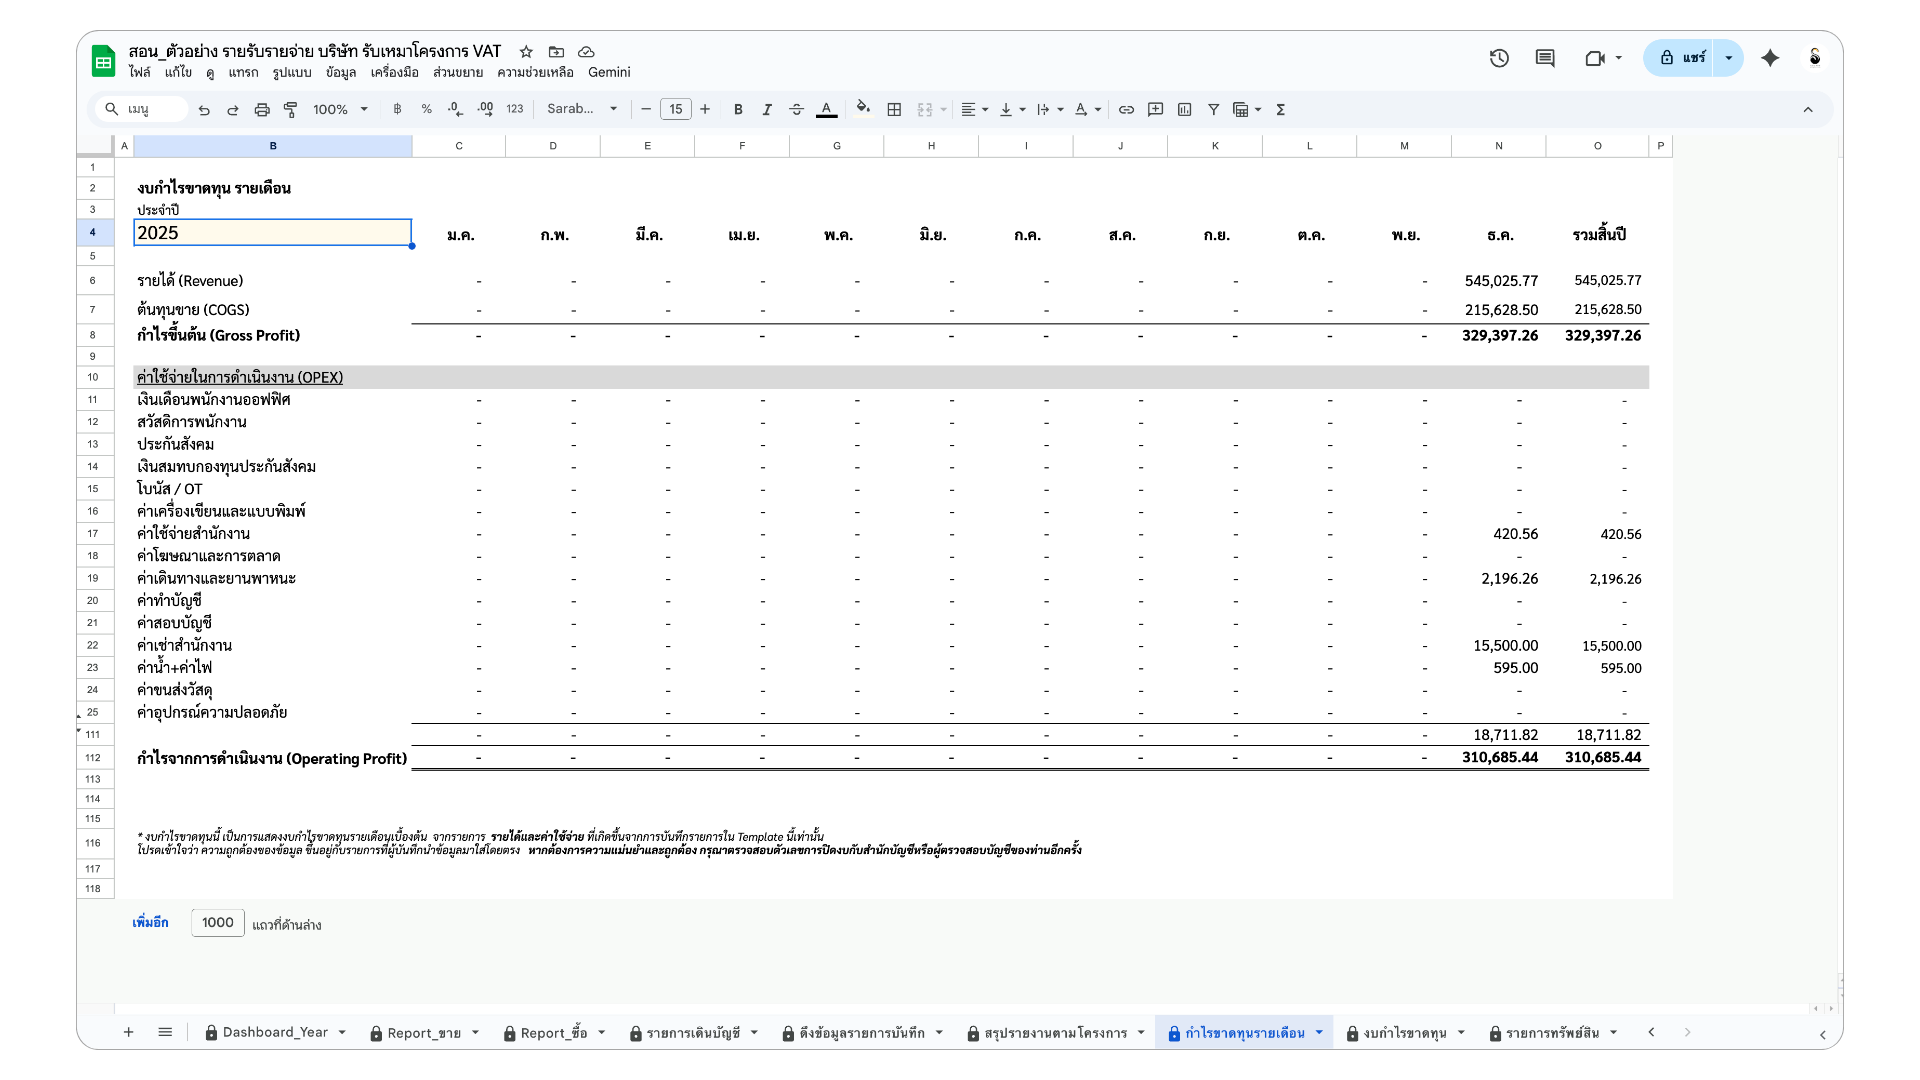Screen dimensions: 1920x1080
Task: Open the Gemini menu
Action: [609, 73]
